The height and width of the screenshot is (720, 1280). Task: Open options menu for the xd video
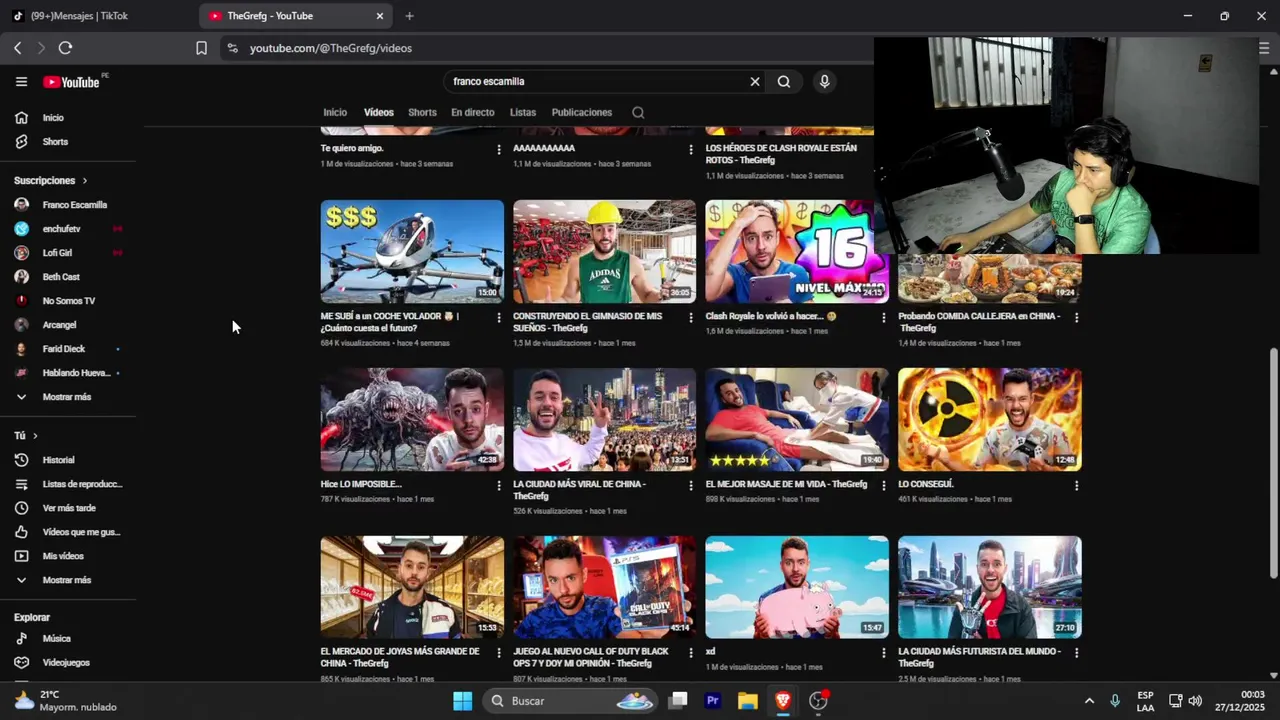click(x=883, y=652)
